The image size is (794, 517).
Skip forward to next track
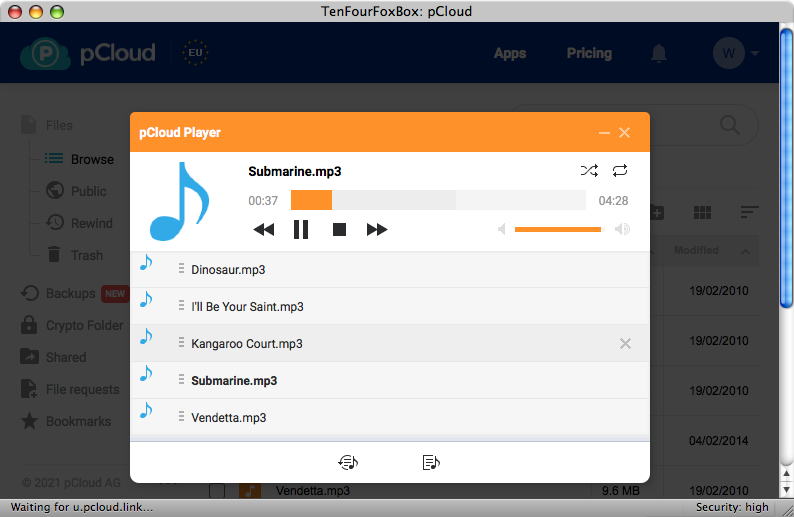(x=377, y=229)
